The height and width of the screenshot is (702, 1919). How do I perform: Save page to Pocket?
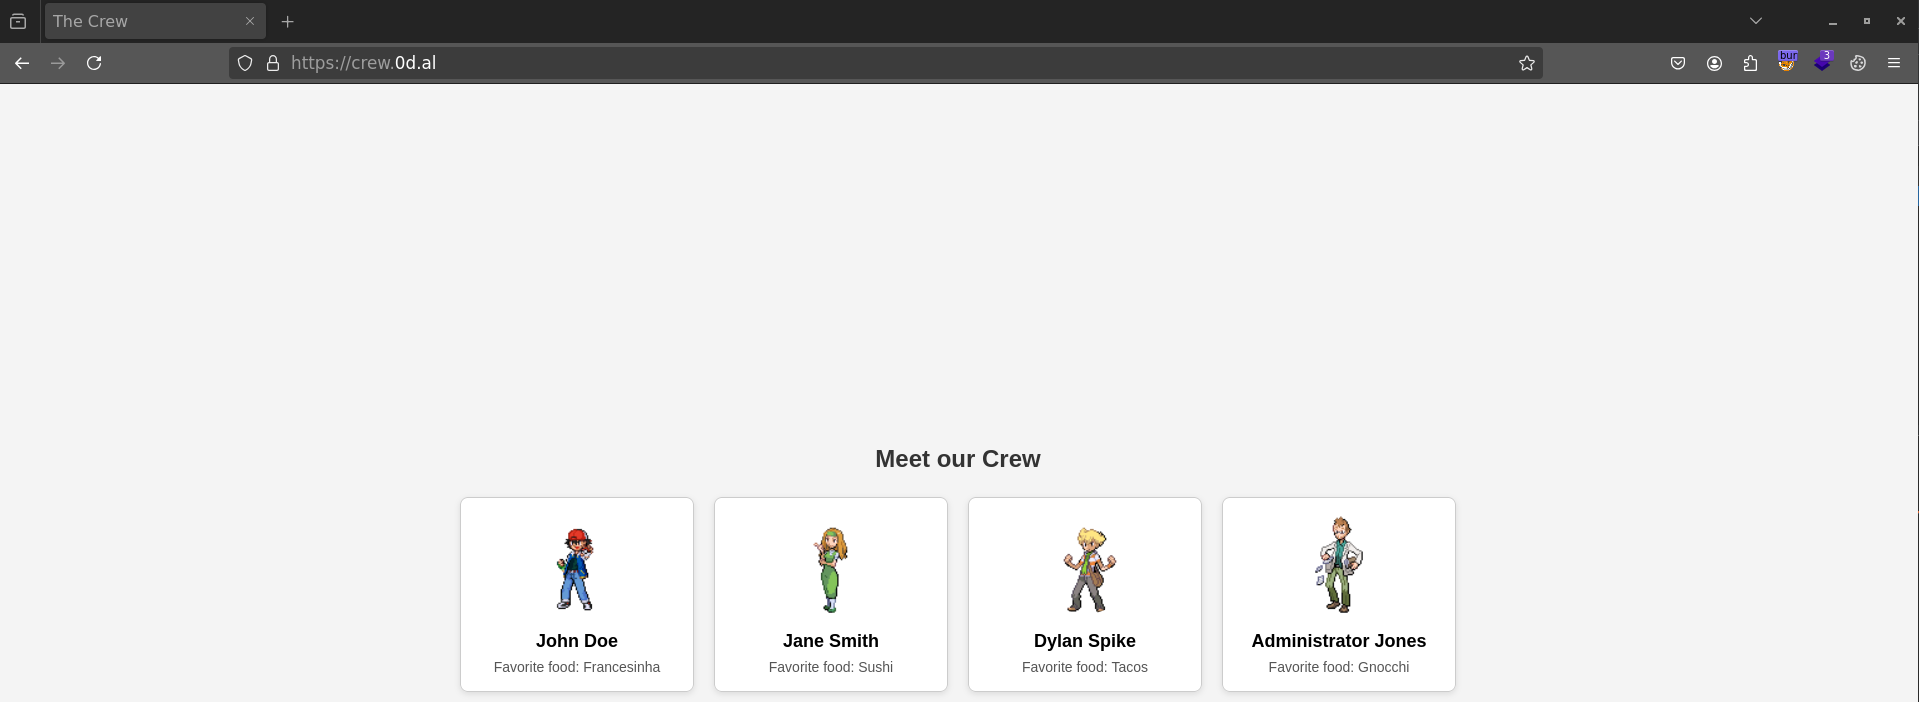point(1678,63)
